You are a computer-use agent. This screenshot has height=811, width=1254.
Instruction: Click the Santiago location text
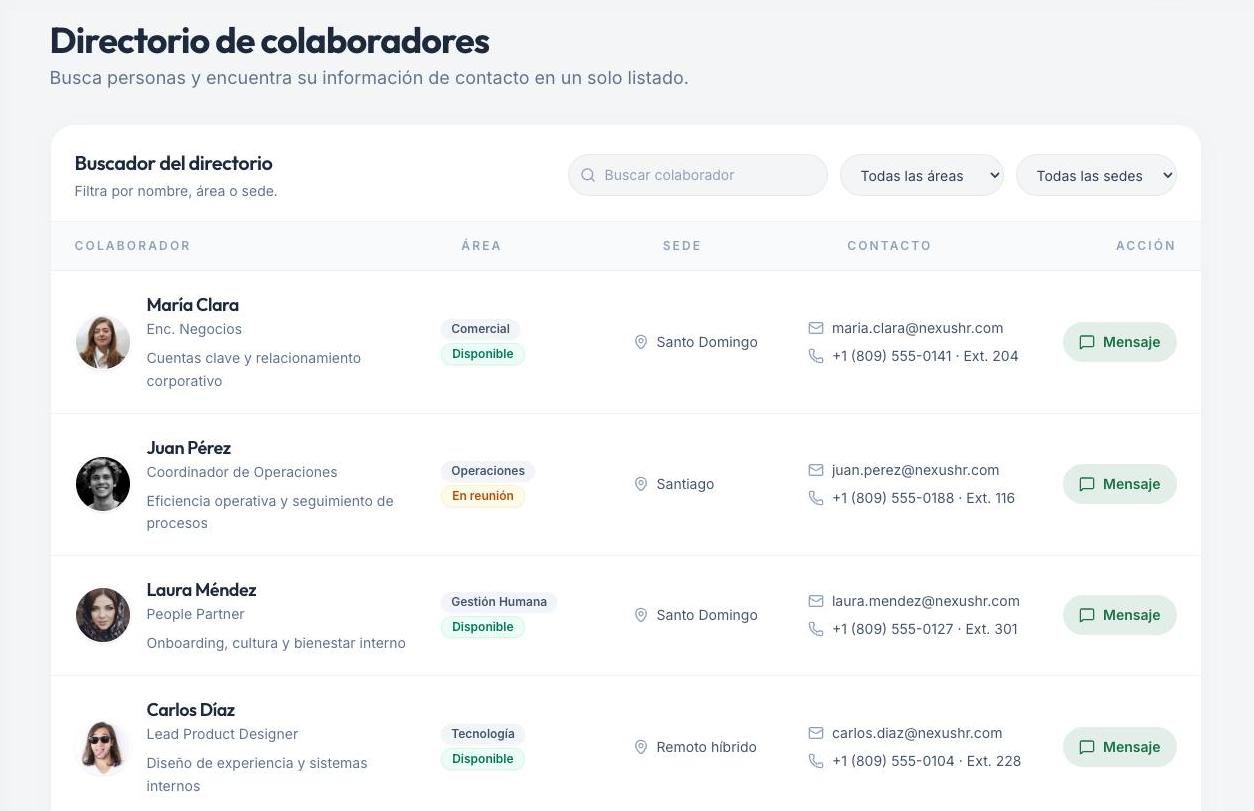(x=685, y=484)
